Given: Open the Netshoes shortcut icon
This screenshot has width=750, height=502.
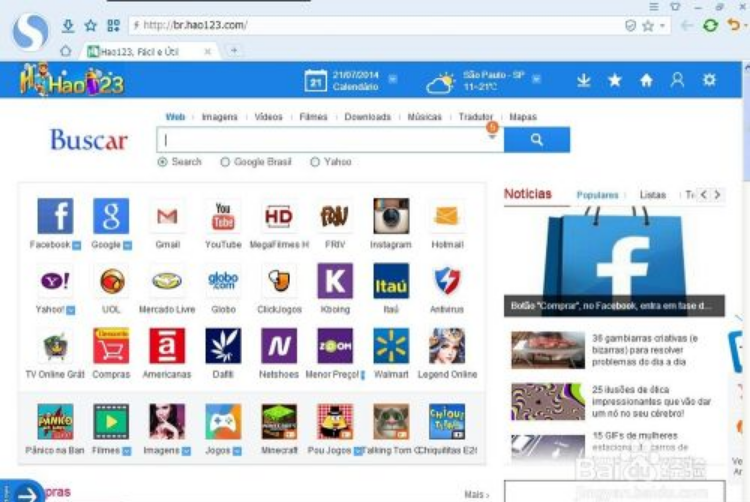Looking at the screenshot, I should (x=279, y=346).
